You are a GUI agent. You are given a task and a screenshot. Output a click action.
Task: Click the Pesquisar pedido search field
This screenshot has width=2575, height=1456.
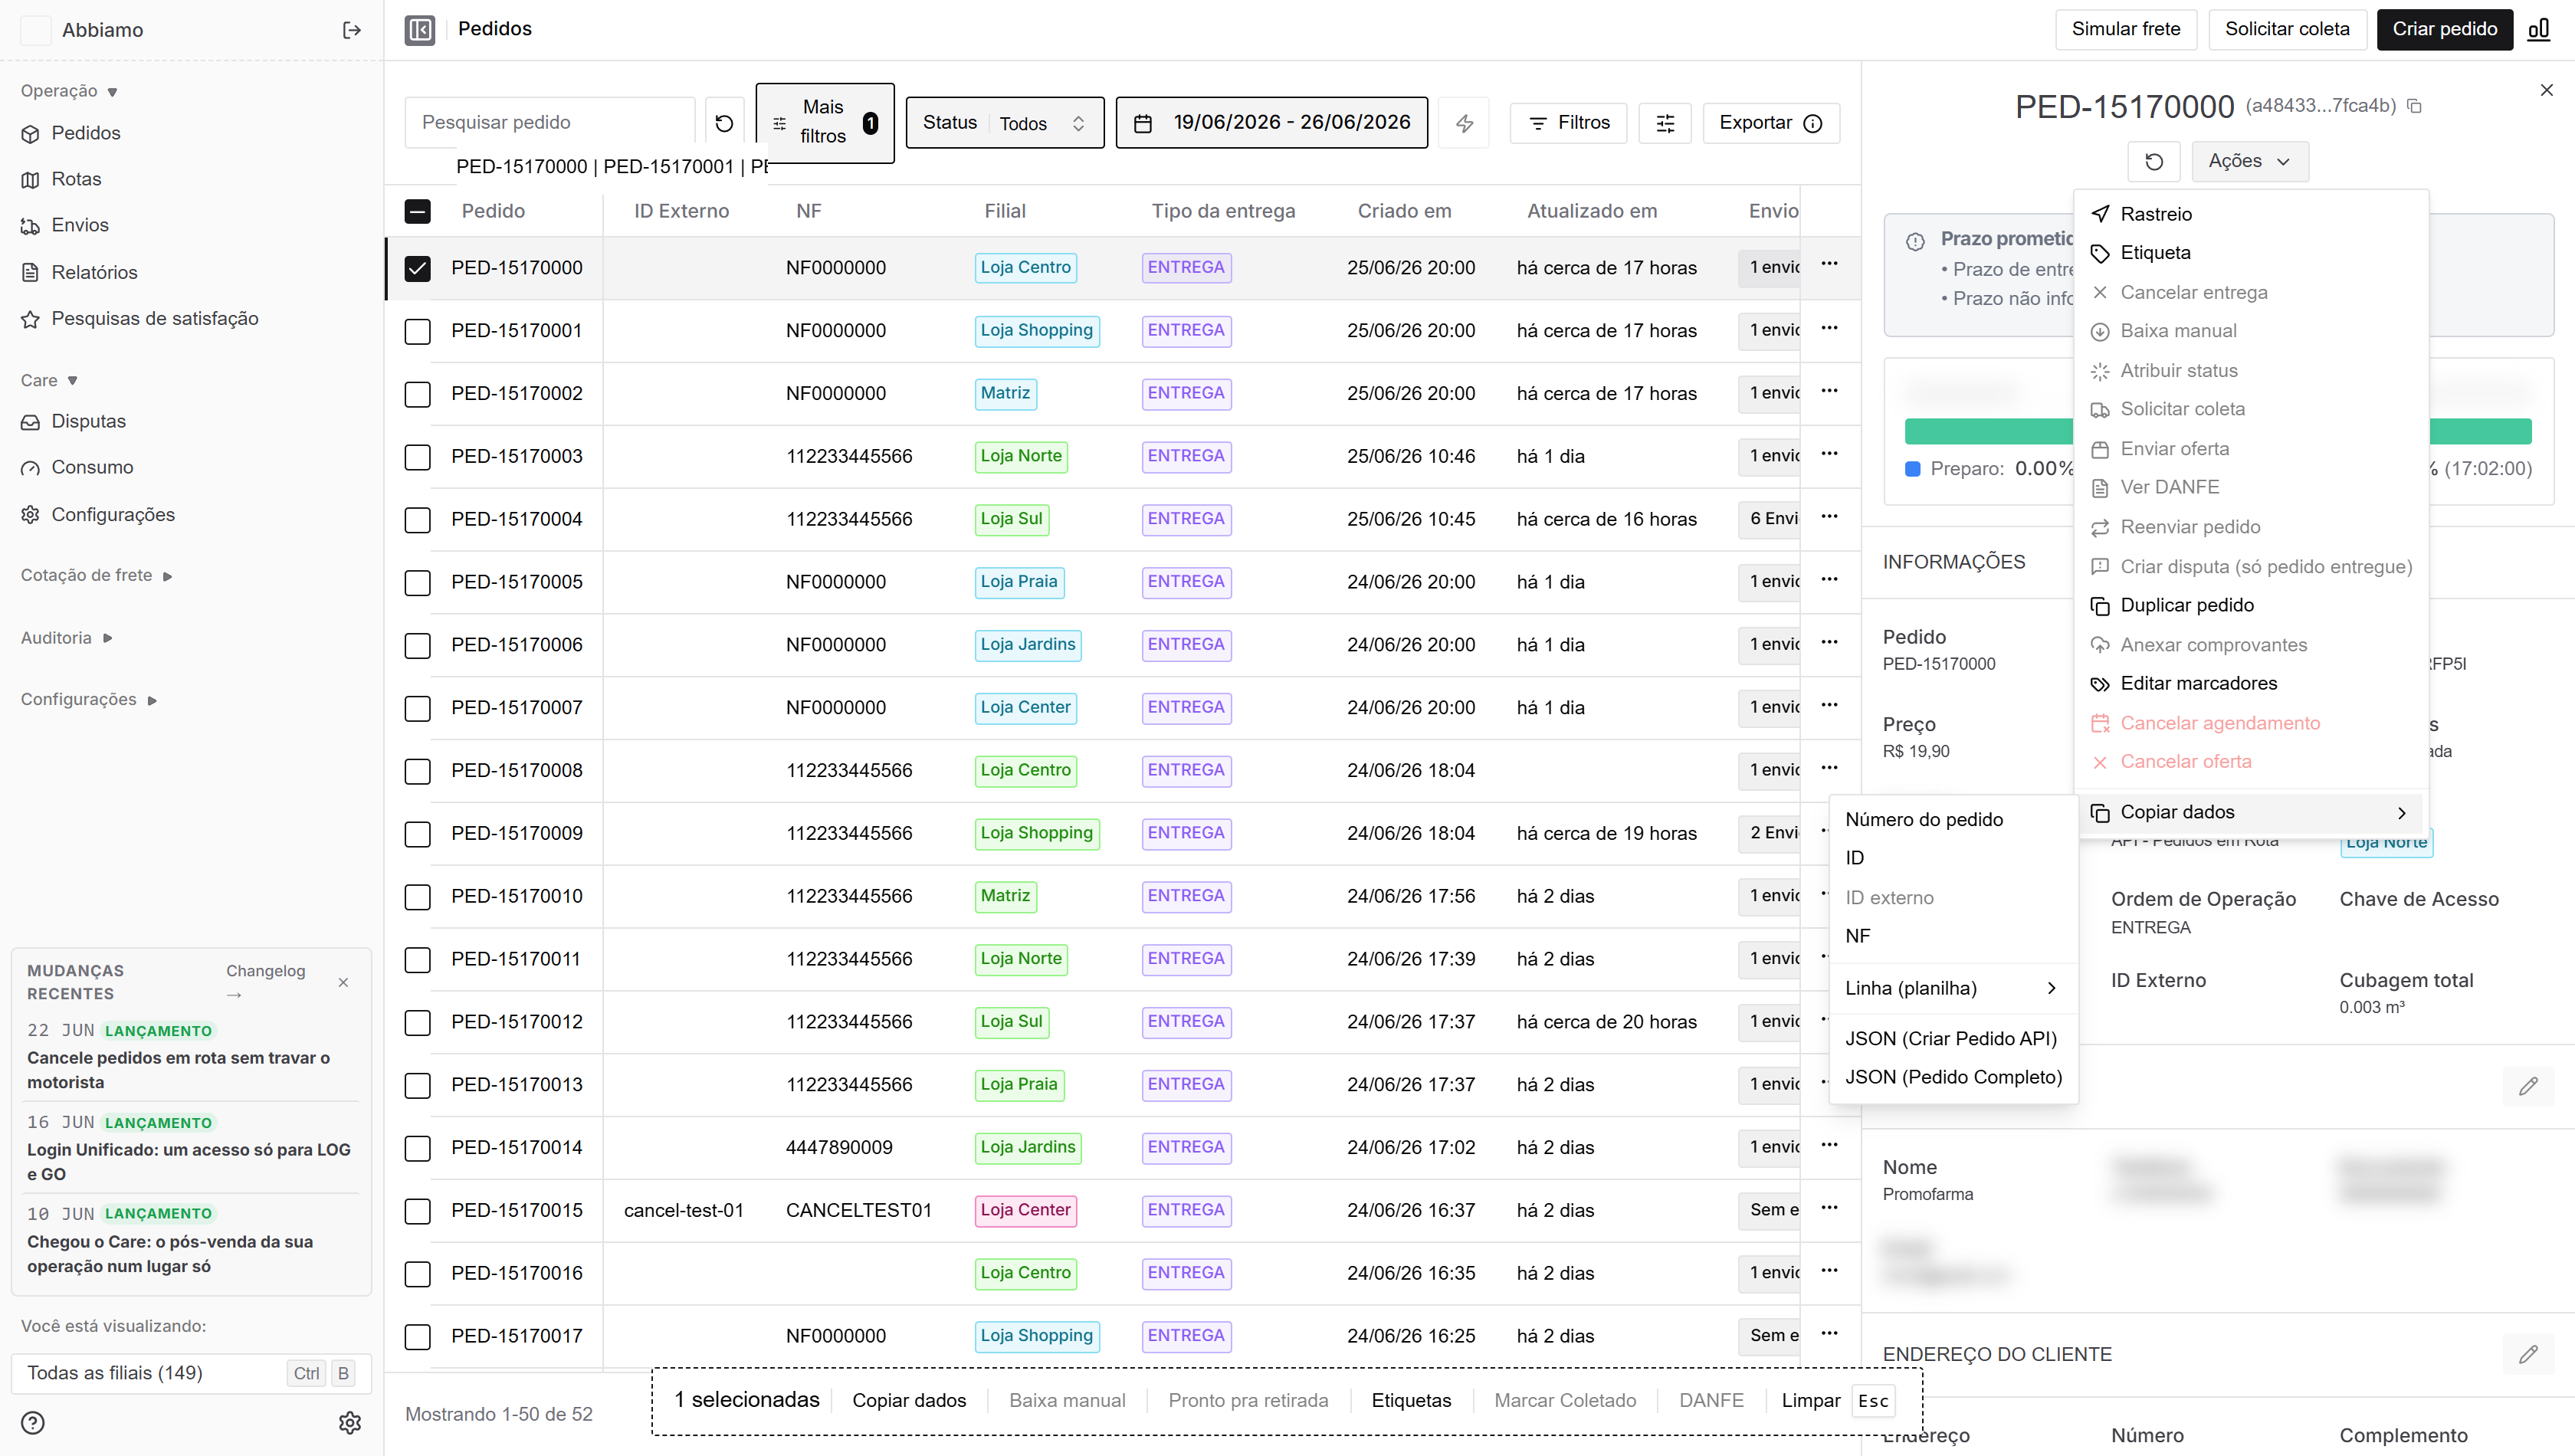point(549,123)
